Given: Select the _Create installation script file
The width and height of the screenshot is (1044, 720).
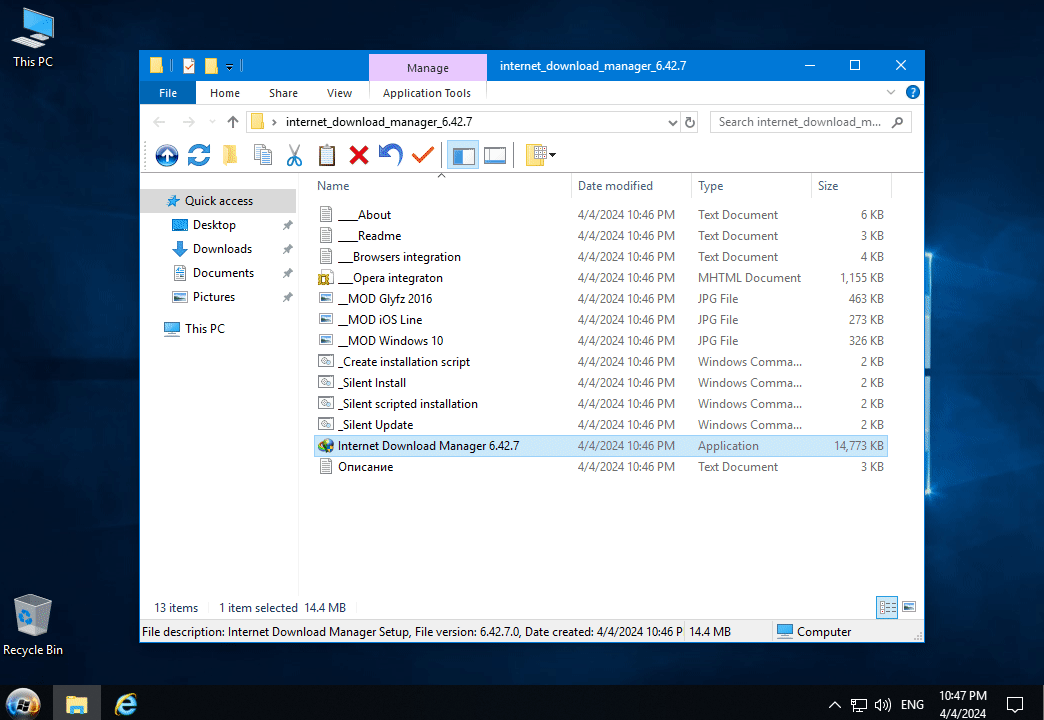Looking at the screenshot, I should 601,362.
